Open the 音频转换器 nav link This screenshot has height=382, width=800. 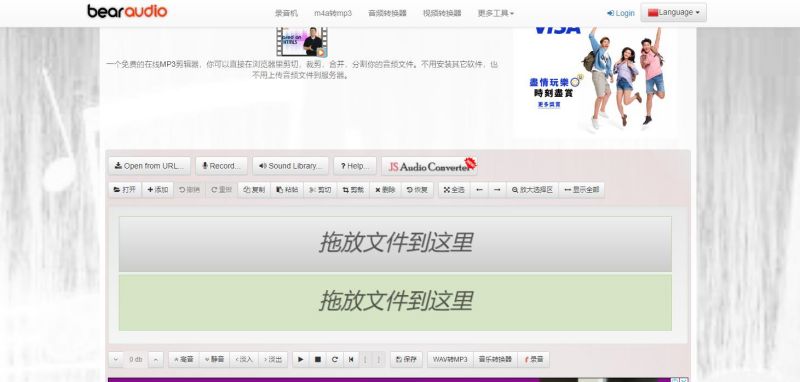coord(387,13)
